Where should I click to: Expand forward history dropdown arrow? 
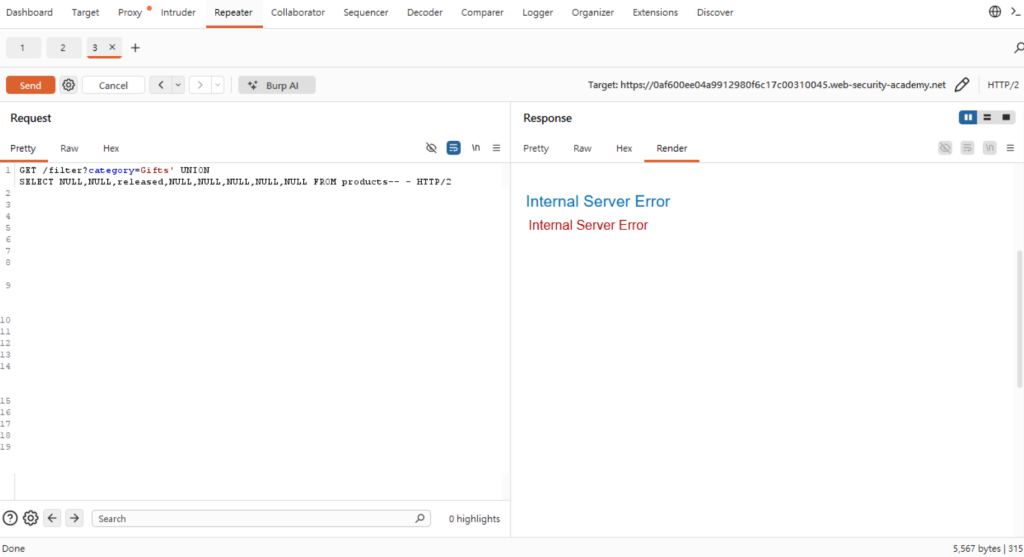(x=217, y=85)
